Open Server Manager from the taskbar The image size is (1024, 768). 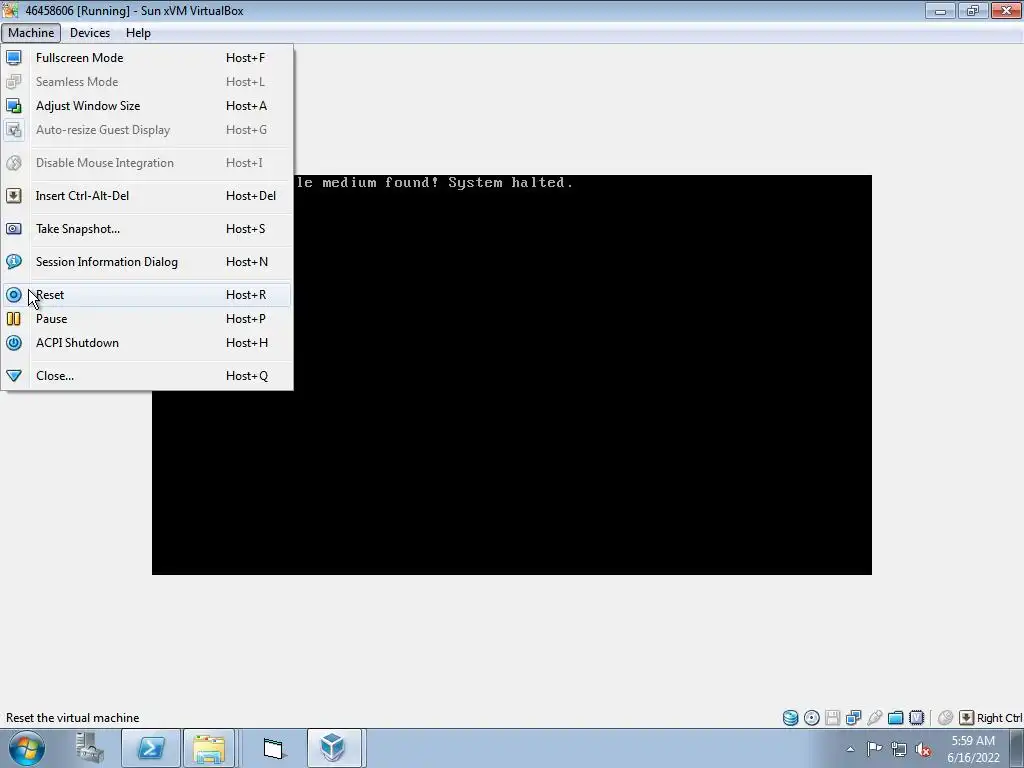89,748
